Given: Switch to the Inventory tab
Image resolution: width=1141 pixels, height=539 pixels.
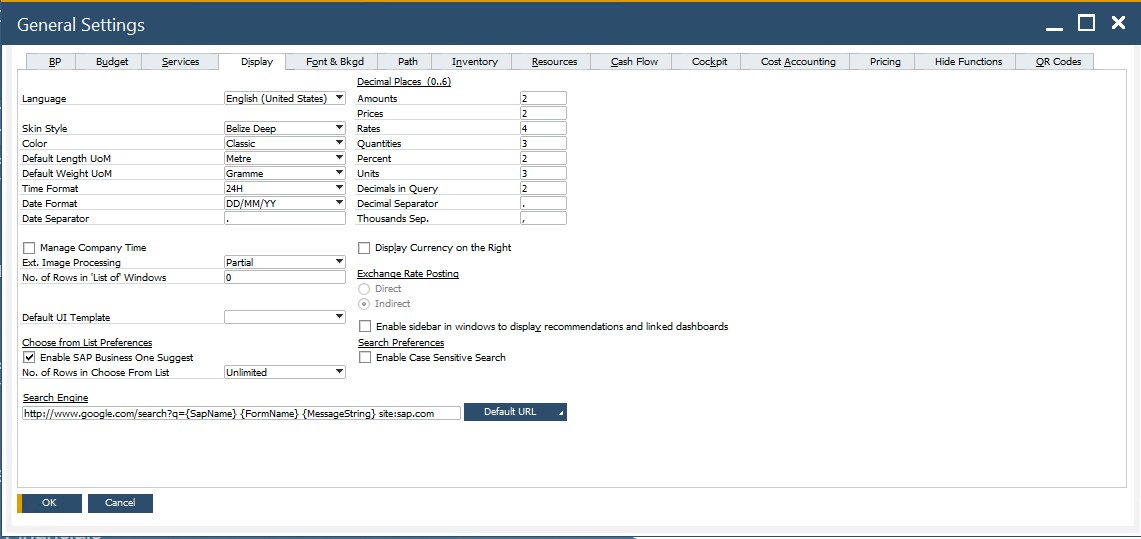Looking at the screenshot, I should [x=474, y=62].
